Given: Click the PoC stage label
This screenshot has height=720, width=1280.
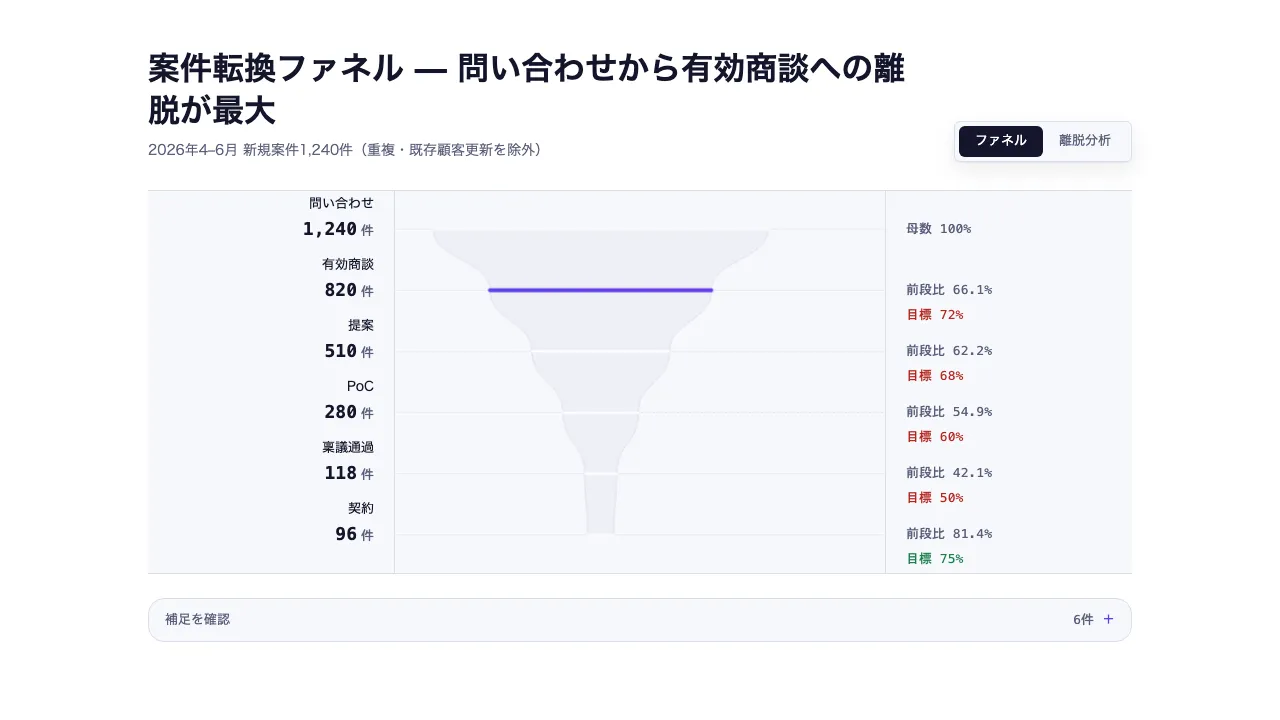Looking at the screenshot, I should 360,386.
